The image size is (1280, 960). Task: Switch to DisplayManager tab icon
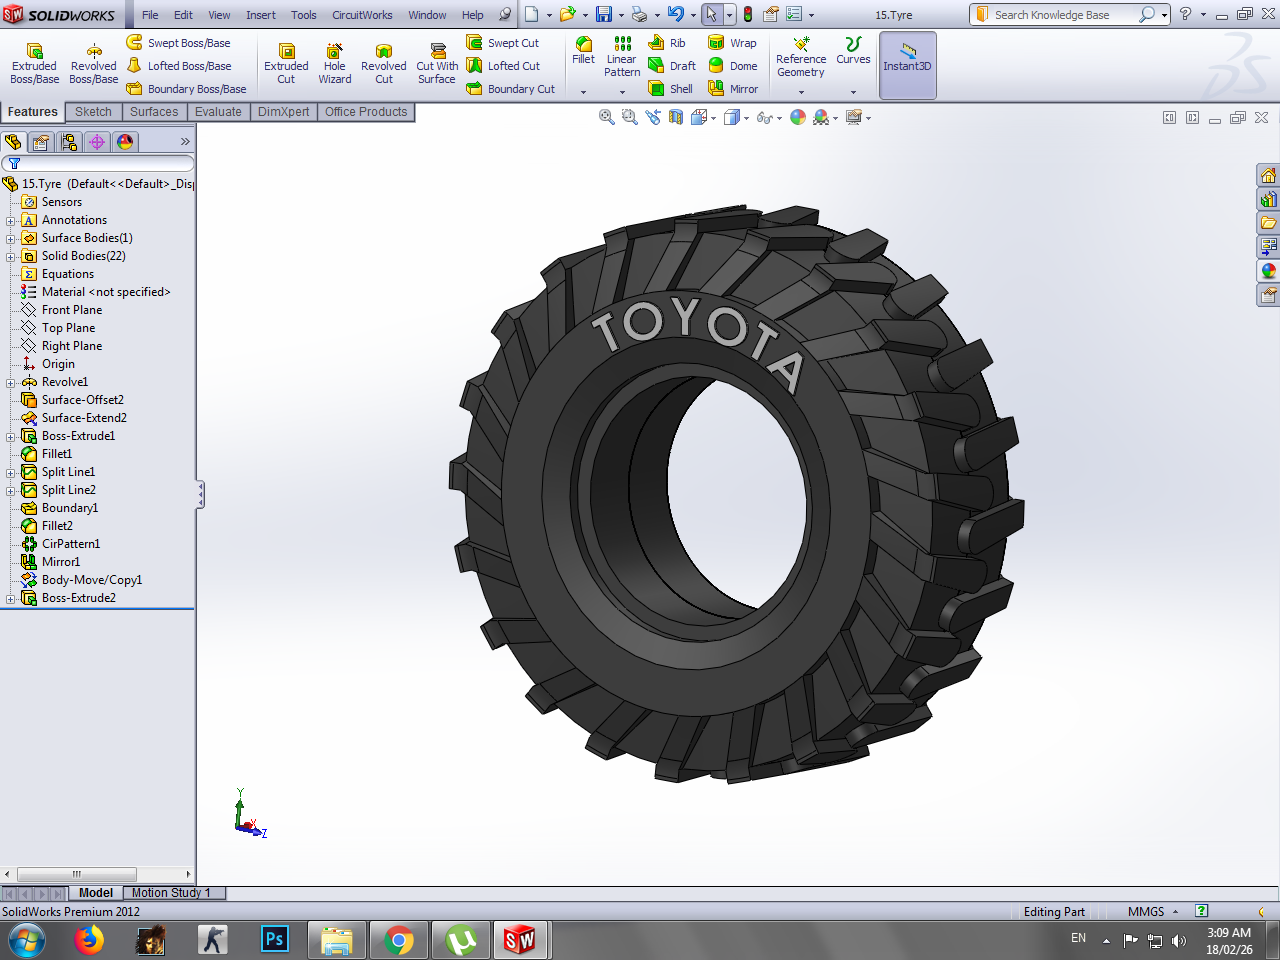pyautogui.click(x=125, y=142)
